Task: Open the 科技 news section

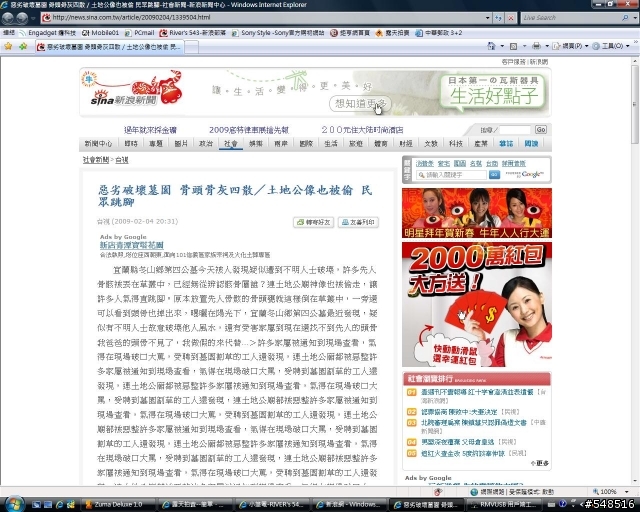Action: pos(456,143)
